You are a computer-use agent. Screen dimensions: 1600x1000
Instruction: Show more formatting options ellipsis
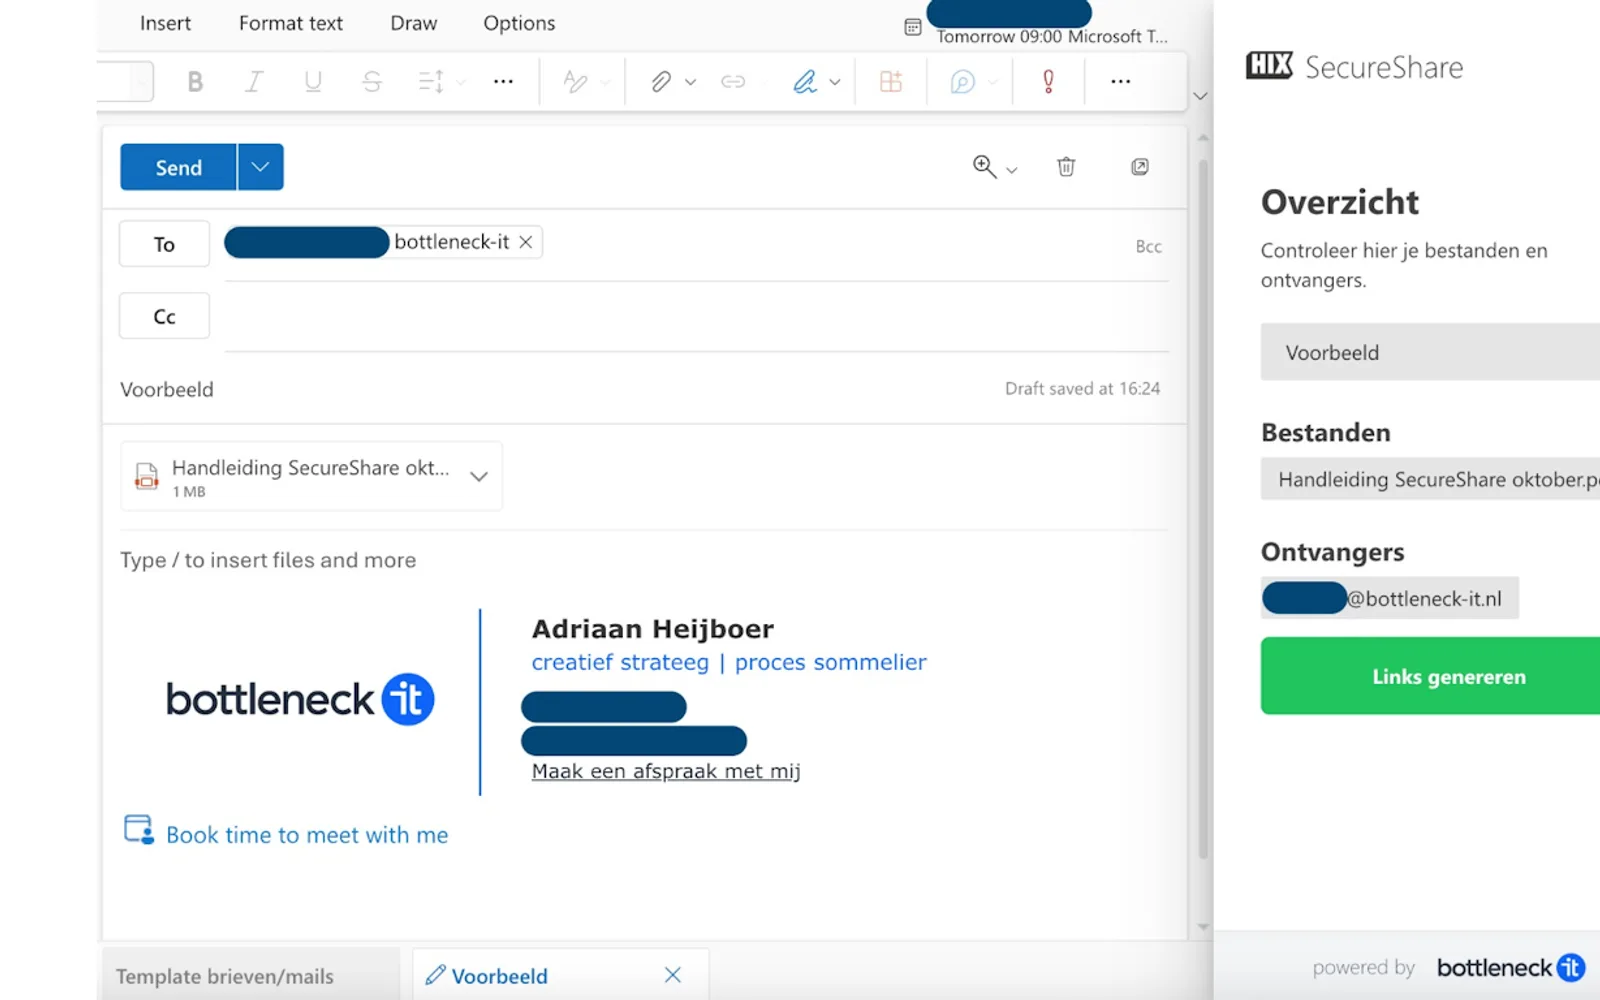[503, 82]
